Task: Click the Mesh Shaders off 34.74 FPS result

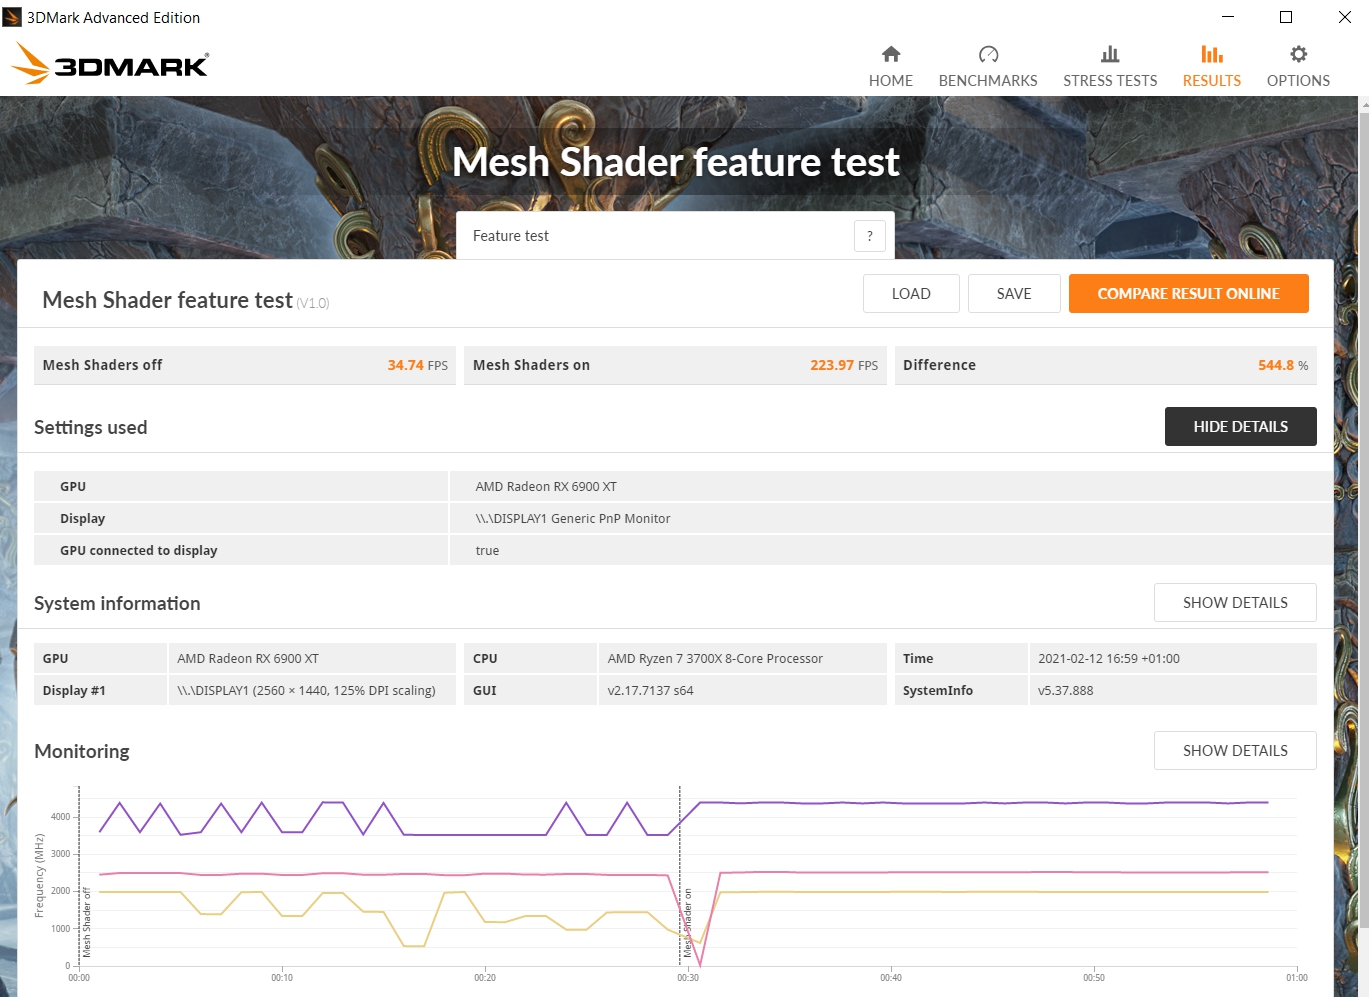Action: [245, 365]
